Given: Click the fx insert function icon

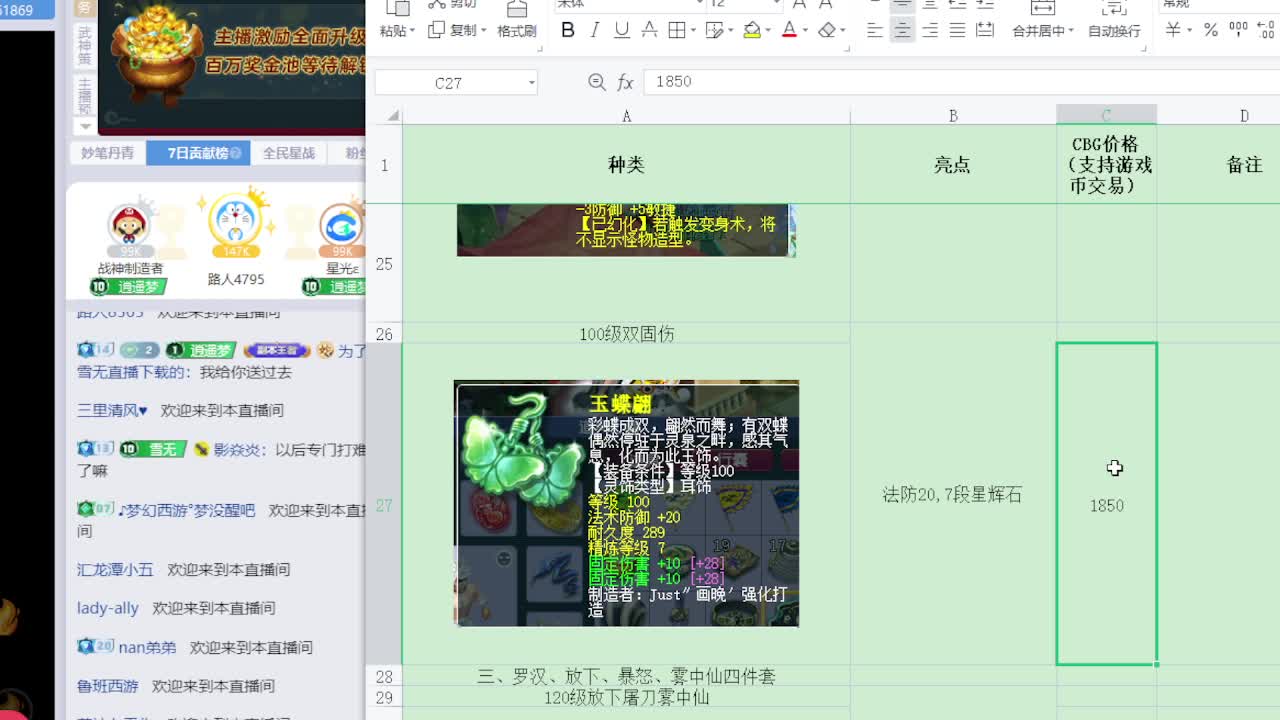Looking at the screenshot, I should point(626,82).
